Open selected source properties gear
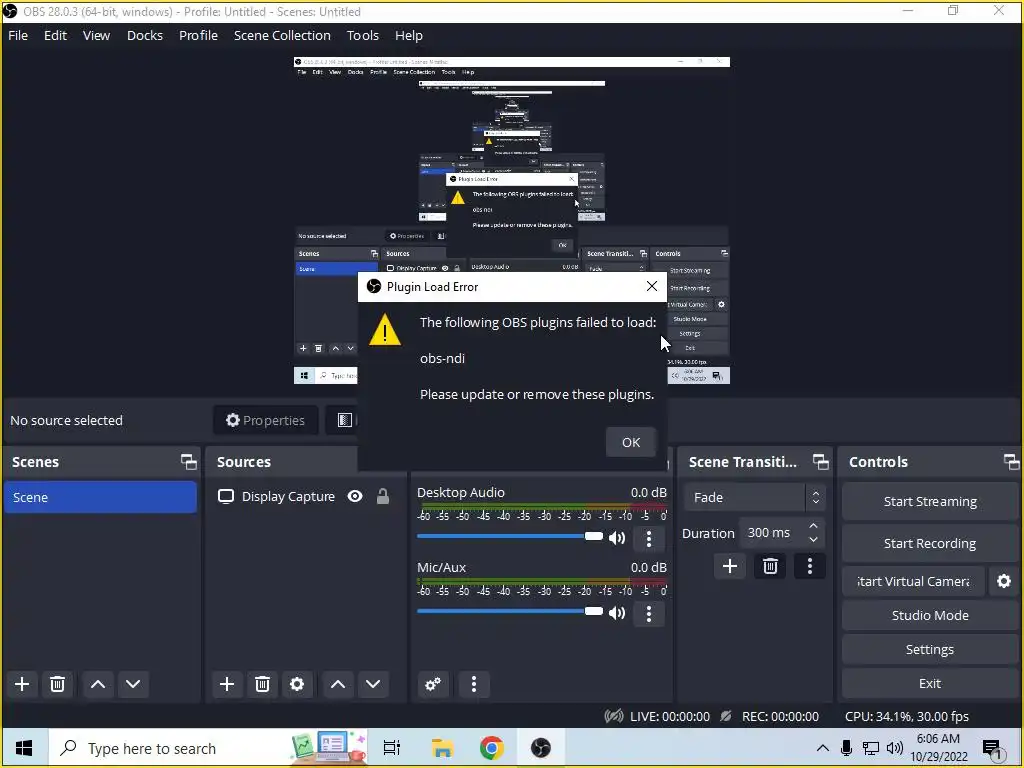The width and height of the screenshot is (1024, 768). 297,684
